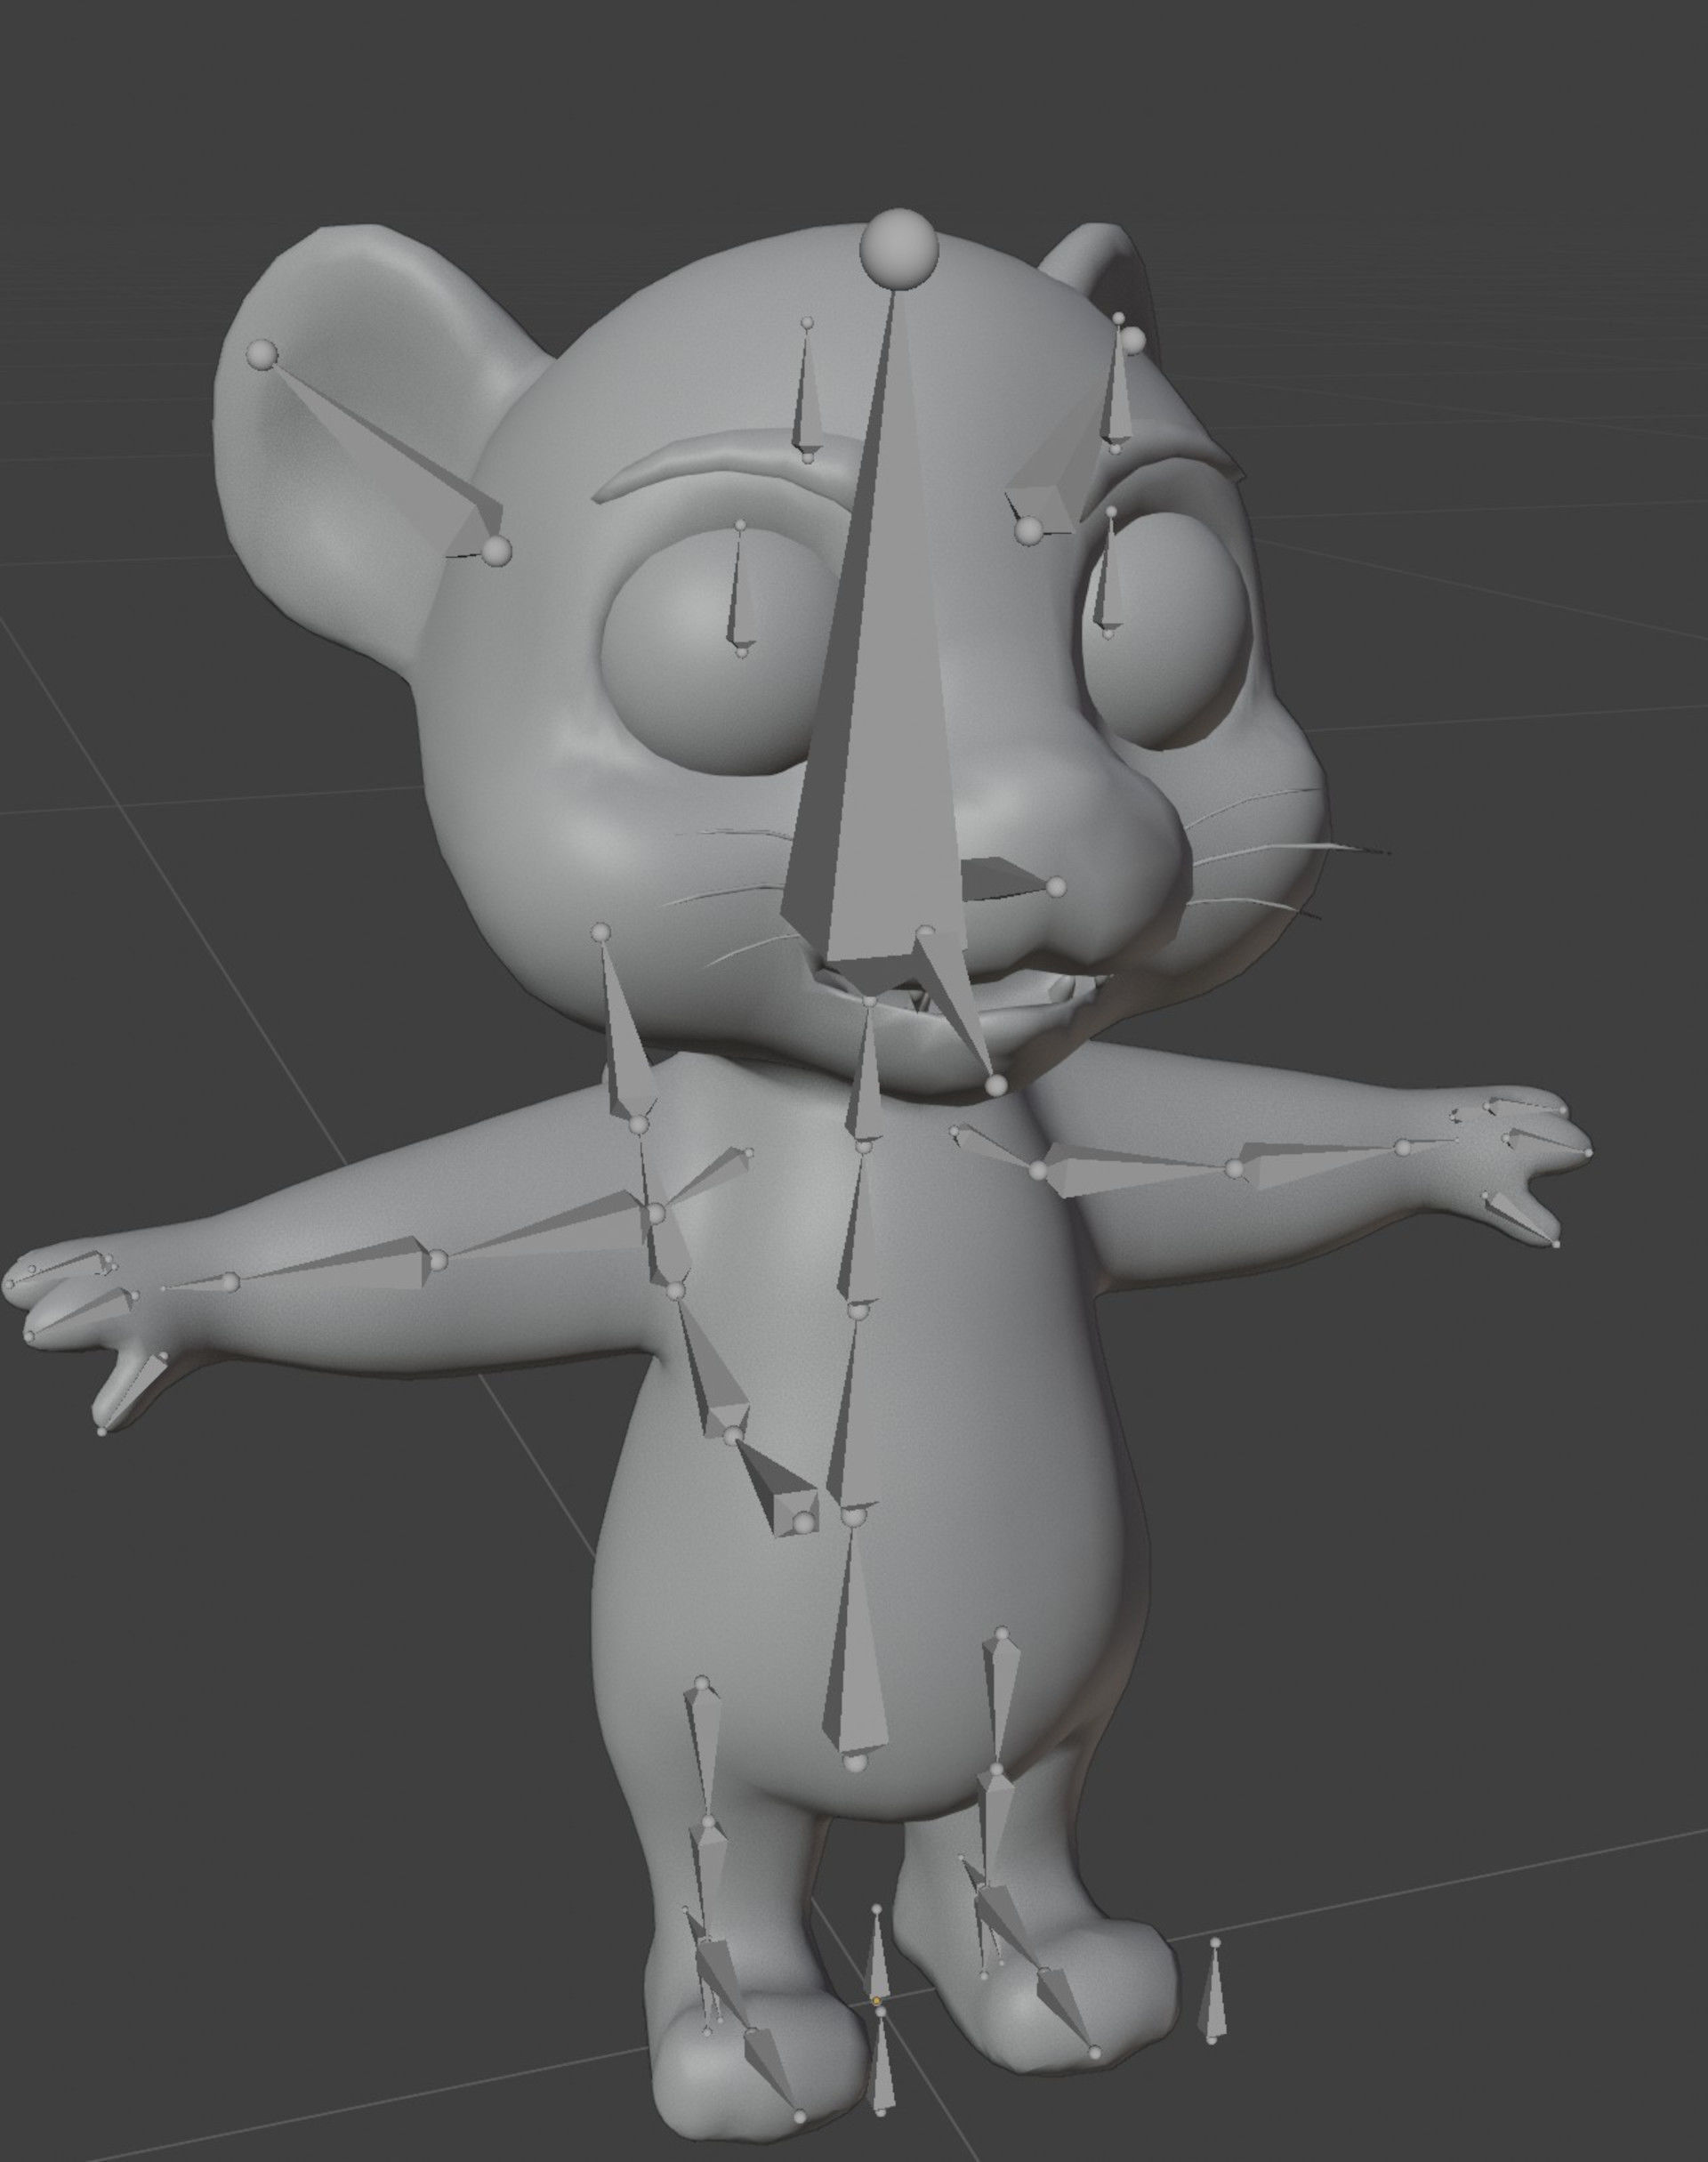Image resolution: width=1708 pixels, height=2162 pixels.
Task: Click the nose bone's tip sphere
Action: tap(1056, 886)
